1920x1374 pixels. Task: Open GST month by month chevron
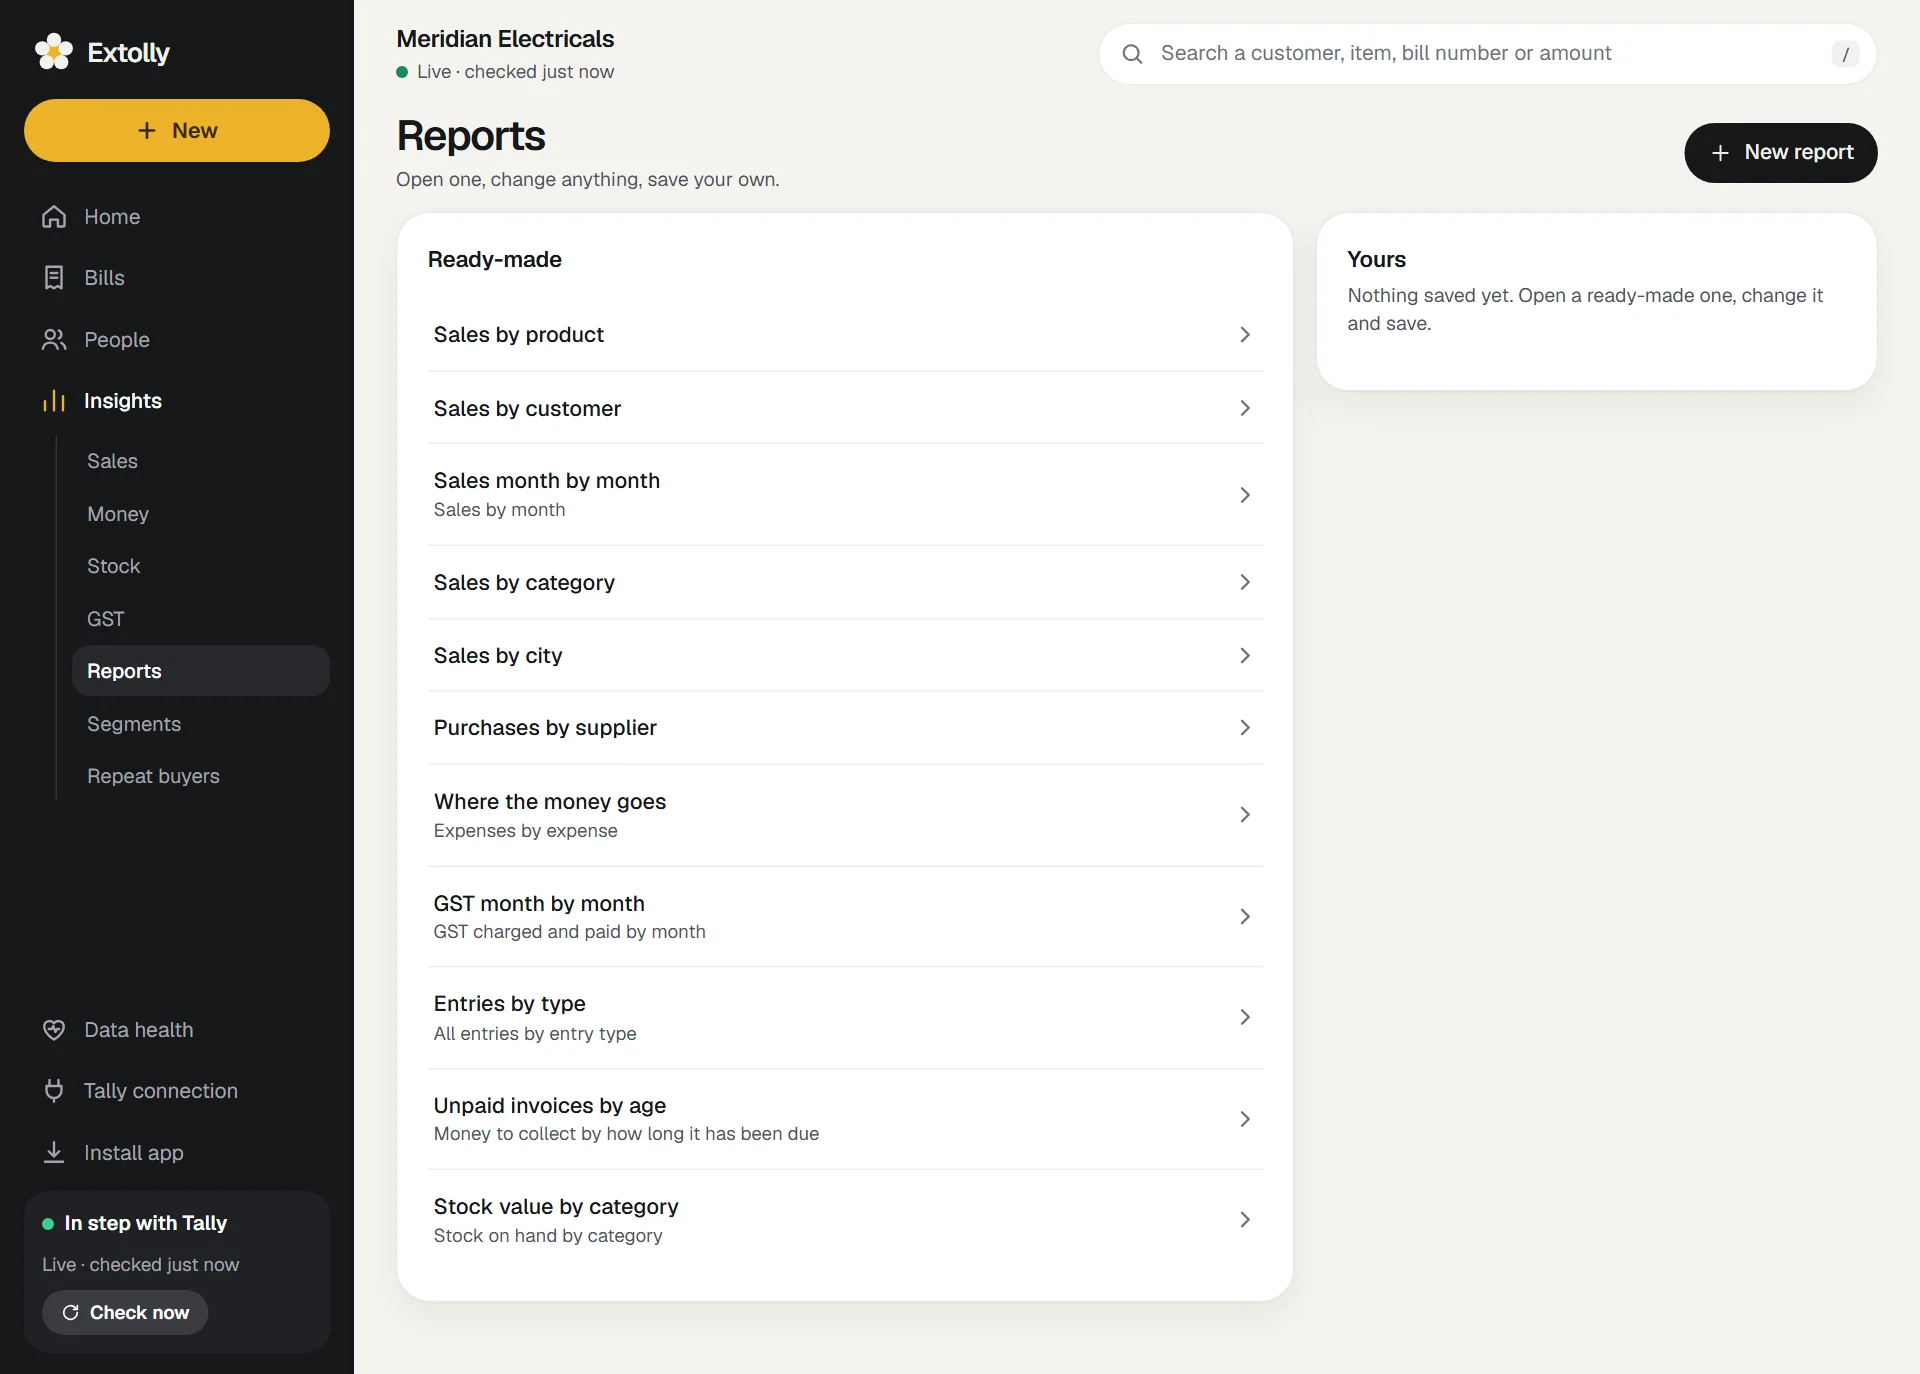[1245, 917]
